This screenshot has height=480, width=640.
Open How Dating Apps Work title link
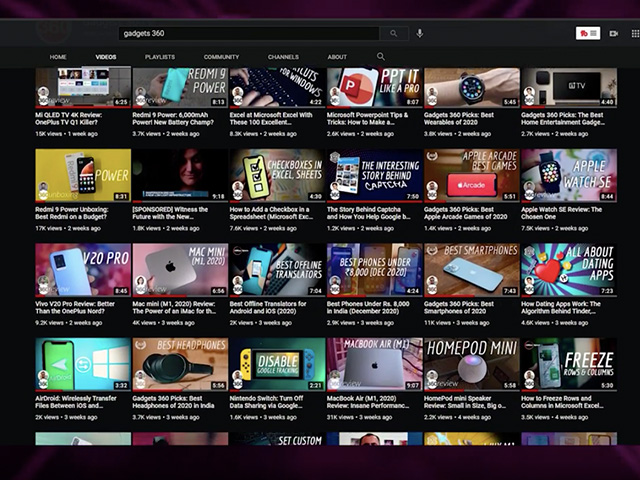(567, 307)
